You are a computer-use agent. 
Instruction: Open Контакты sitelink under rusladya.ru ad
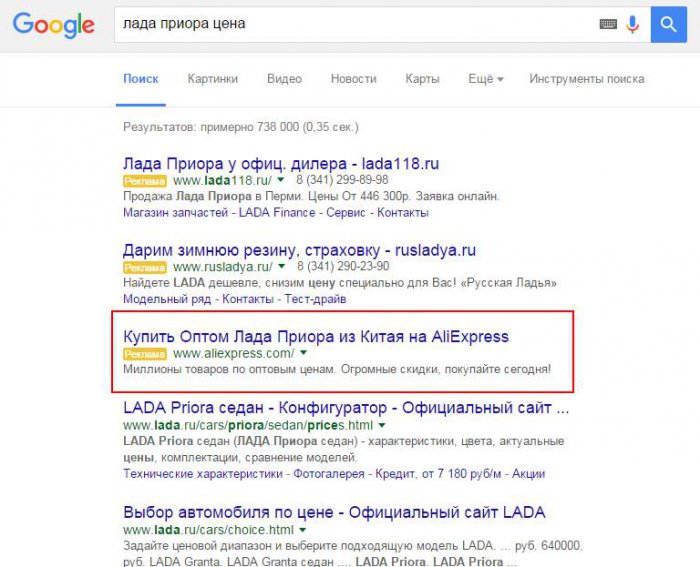[248, 299]
